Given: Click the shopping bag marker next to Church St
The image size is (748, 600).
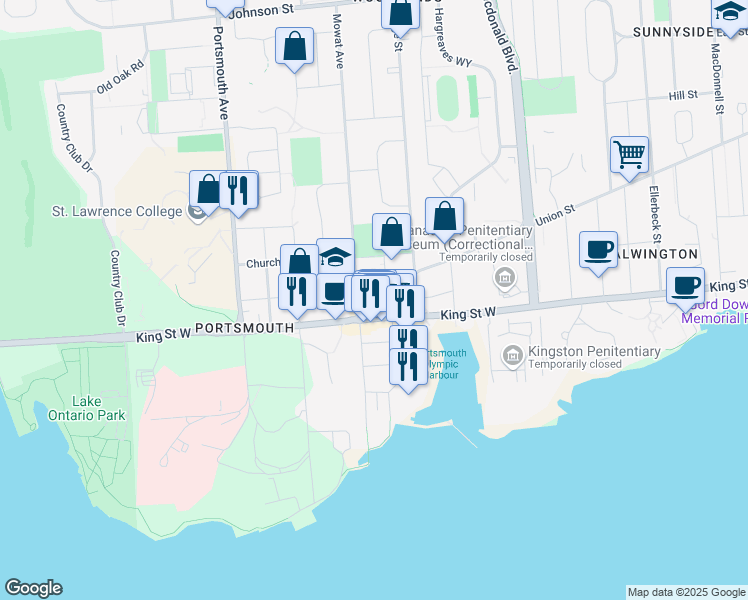Looking at the screenshot, I should click(299, 260).
